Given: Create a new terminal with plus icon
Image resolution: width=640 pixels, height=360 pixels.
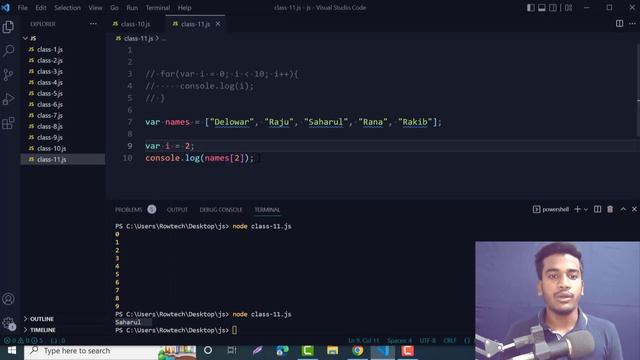Looking at the screenshot, I should (x=577, y=209).
